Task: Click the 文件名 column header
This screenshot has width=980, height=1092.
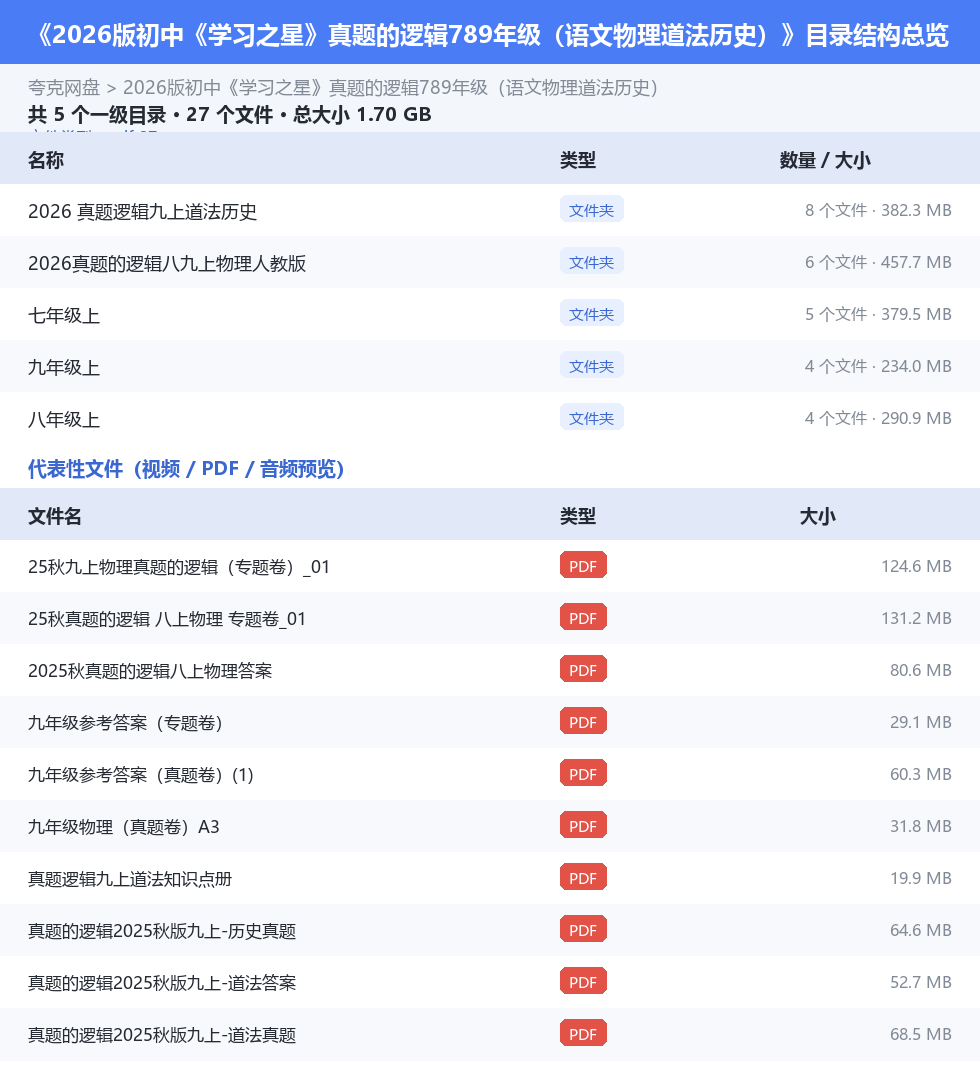Action: 55,516
